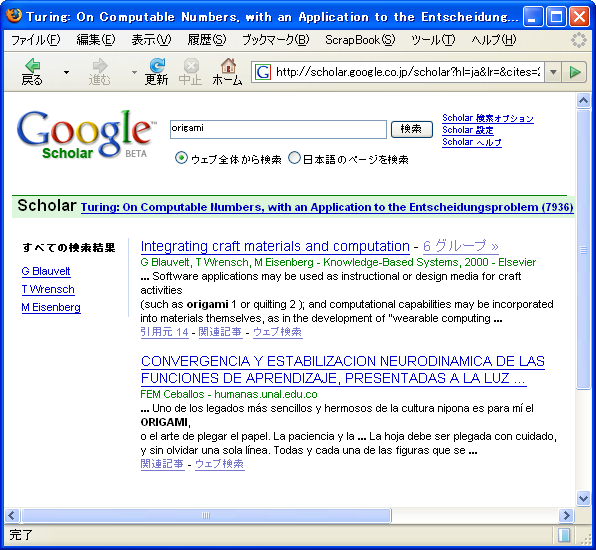Click the Knowledge-Based Systems, 2000 - Elsevier text
The height and width of the screenshot is (550, 596).
pos(430,262)
